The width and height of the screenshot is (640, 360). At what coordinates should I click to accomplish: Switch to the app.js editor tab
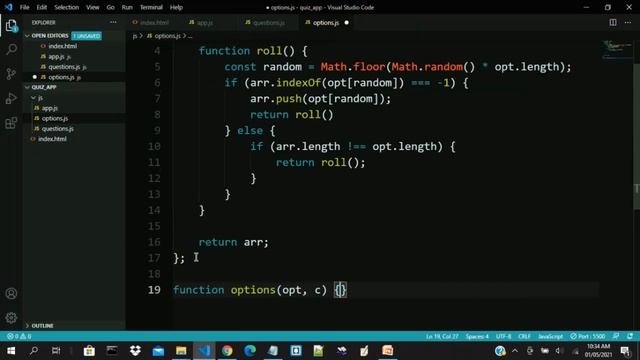(x=205, y=22)
